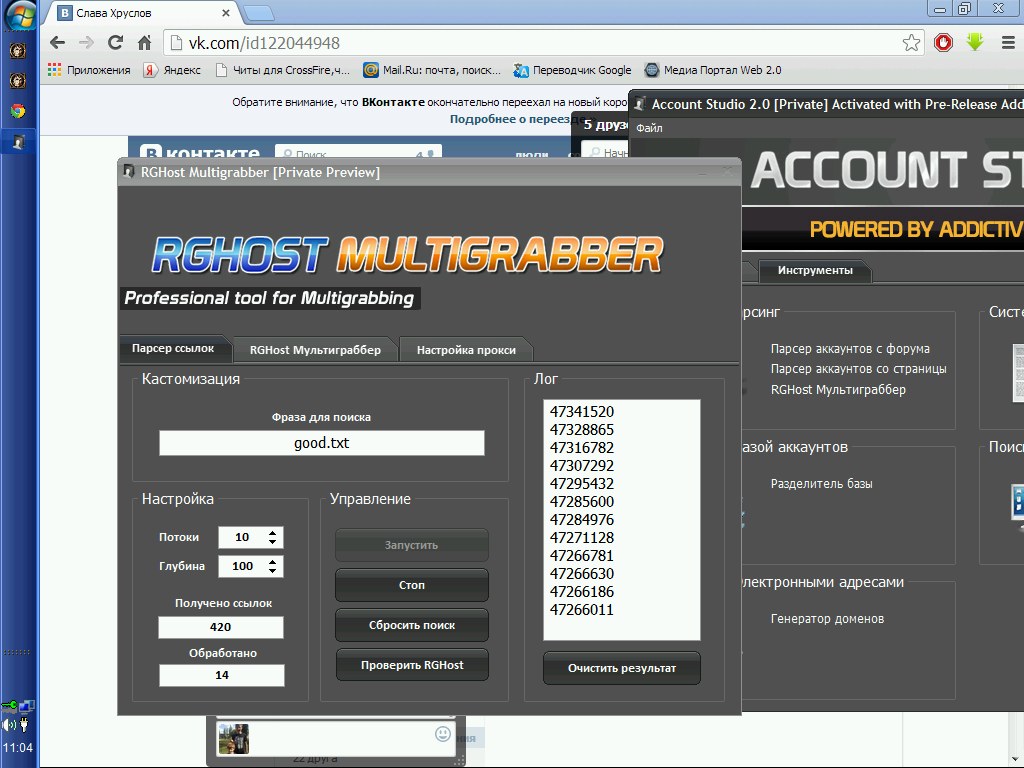Select log entry 47284976
This screenshot has height=768, width=1024.
point(582,520)
